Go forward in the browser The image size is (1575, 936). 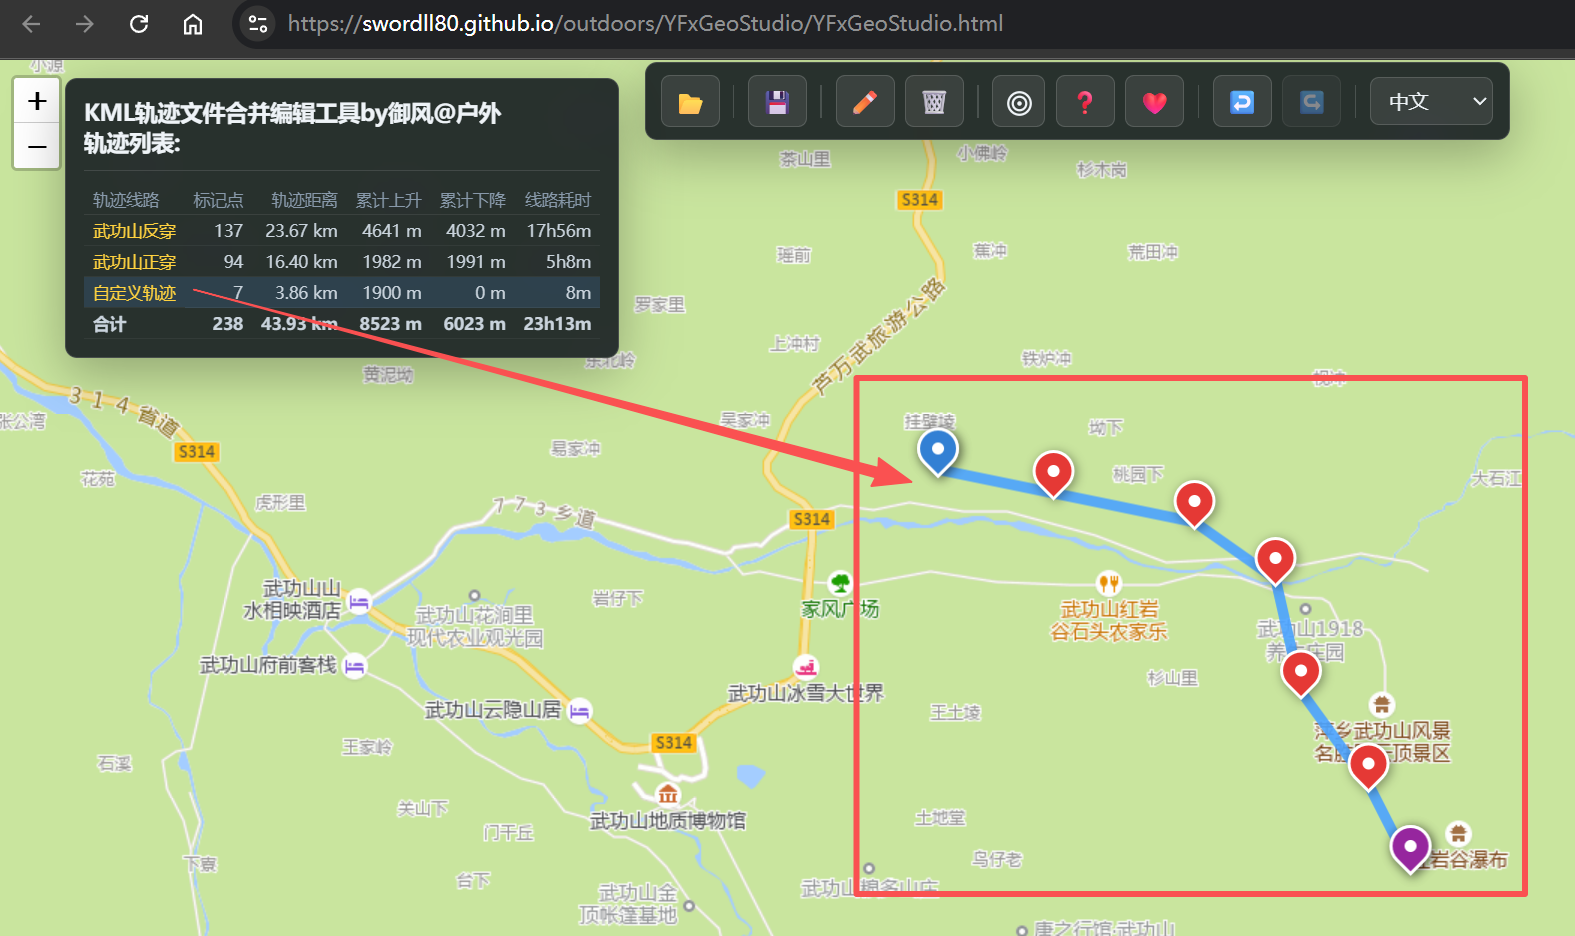(x=85, y=24)
